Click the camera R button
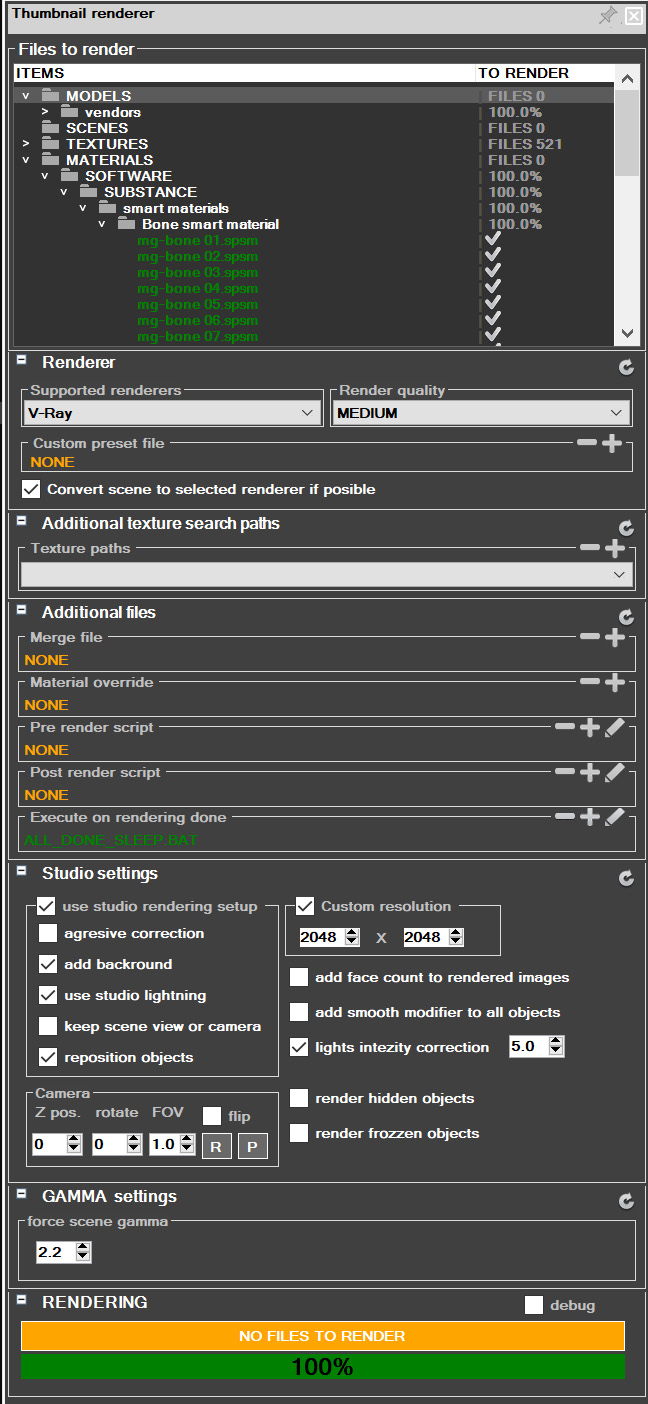Image resolution: width=648 pixels, height=1404 pixels. (216, 1146)
